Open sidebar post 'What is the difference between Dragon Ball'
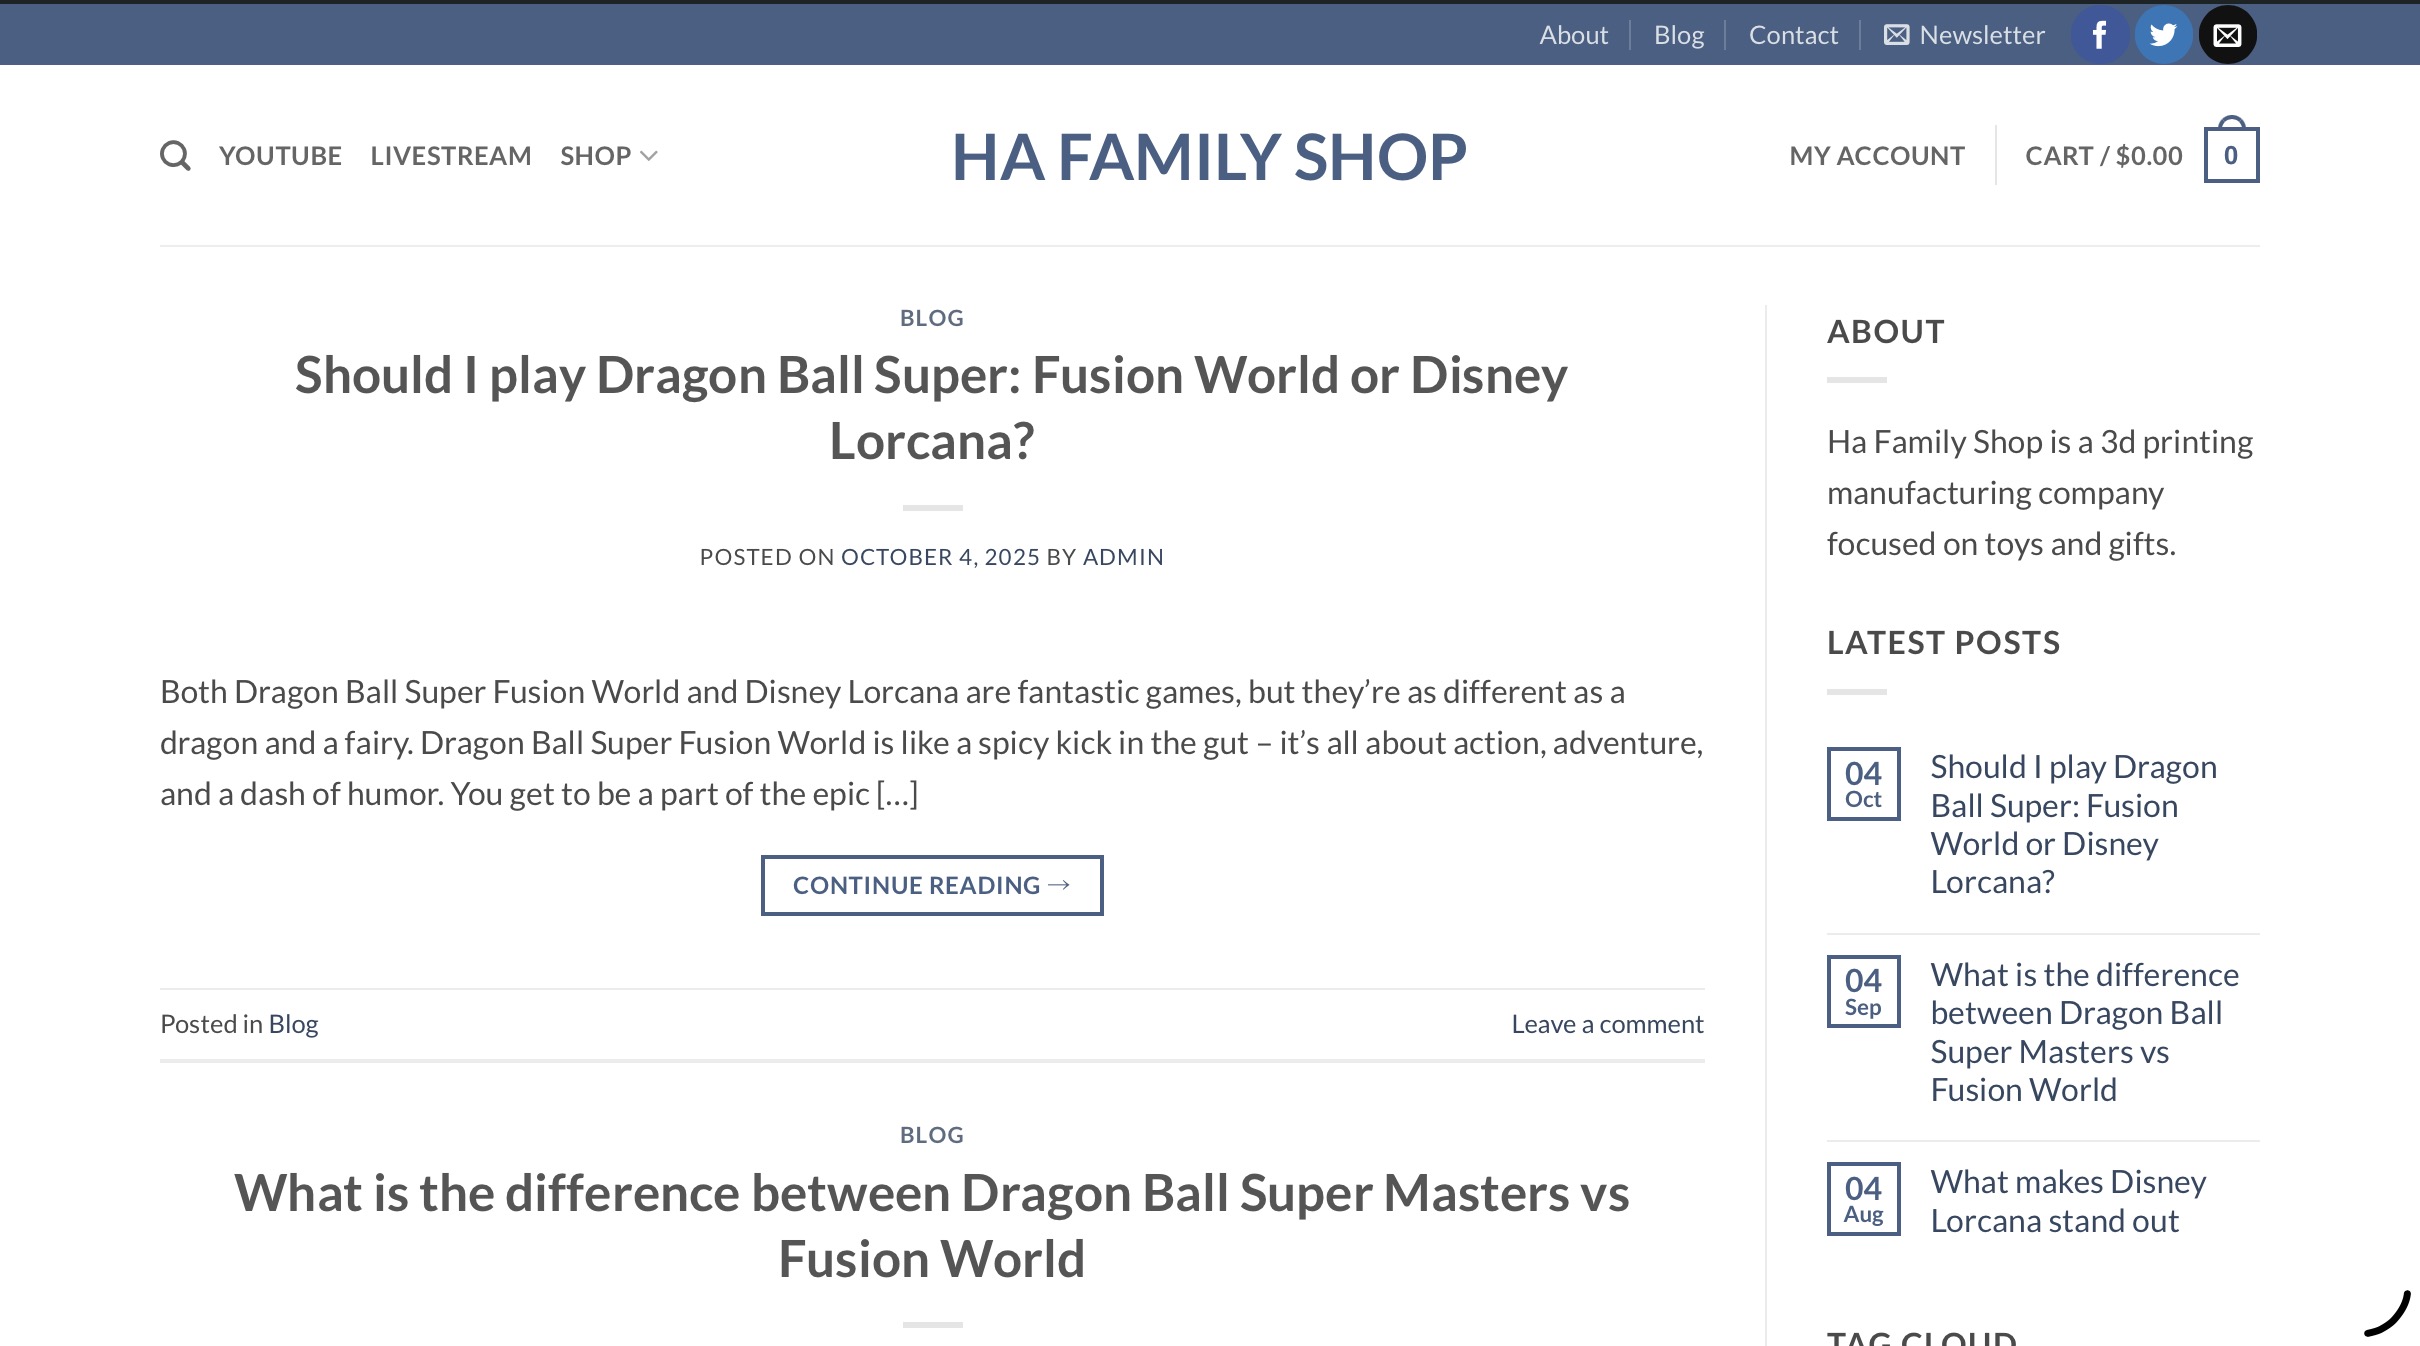This screenshot has height=1346, width=2420. (x=2085, y=1032)
